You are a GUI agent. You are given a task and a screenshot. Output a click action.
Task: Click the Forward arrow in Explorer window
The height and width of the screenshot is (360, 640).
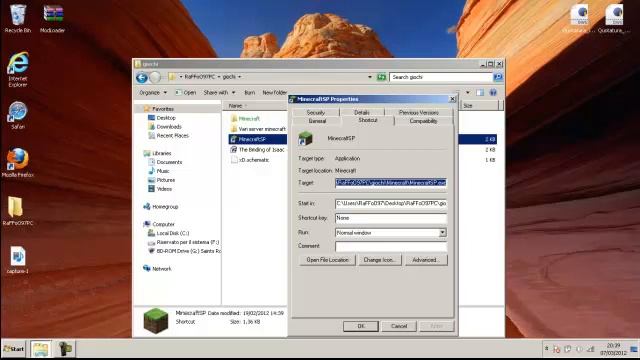155,77
